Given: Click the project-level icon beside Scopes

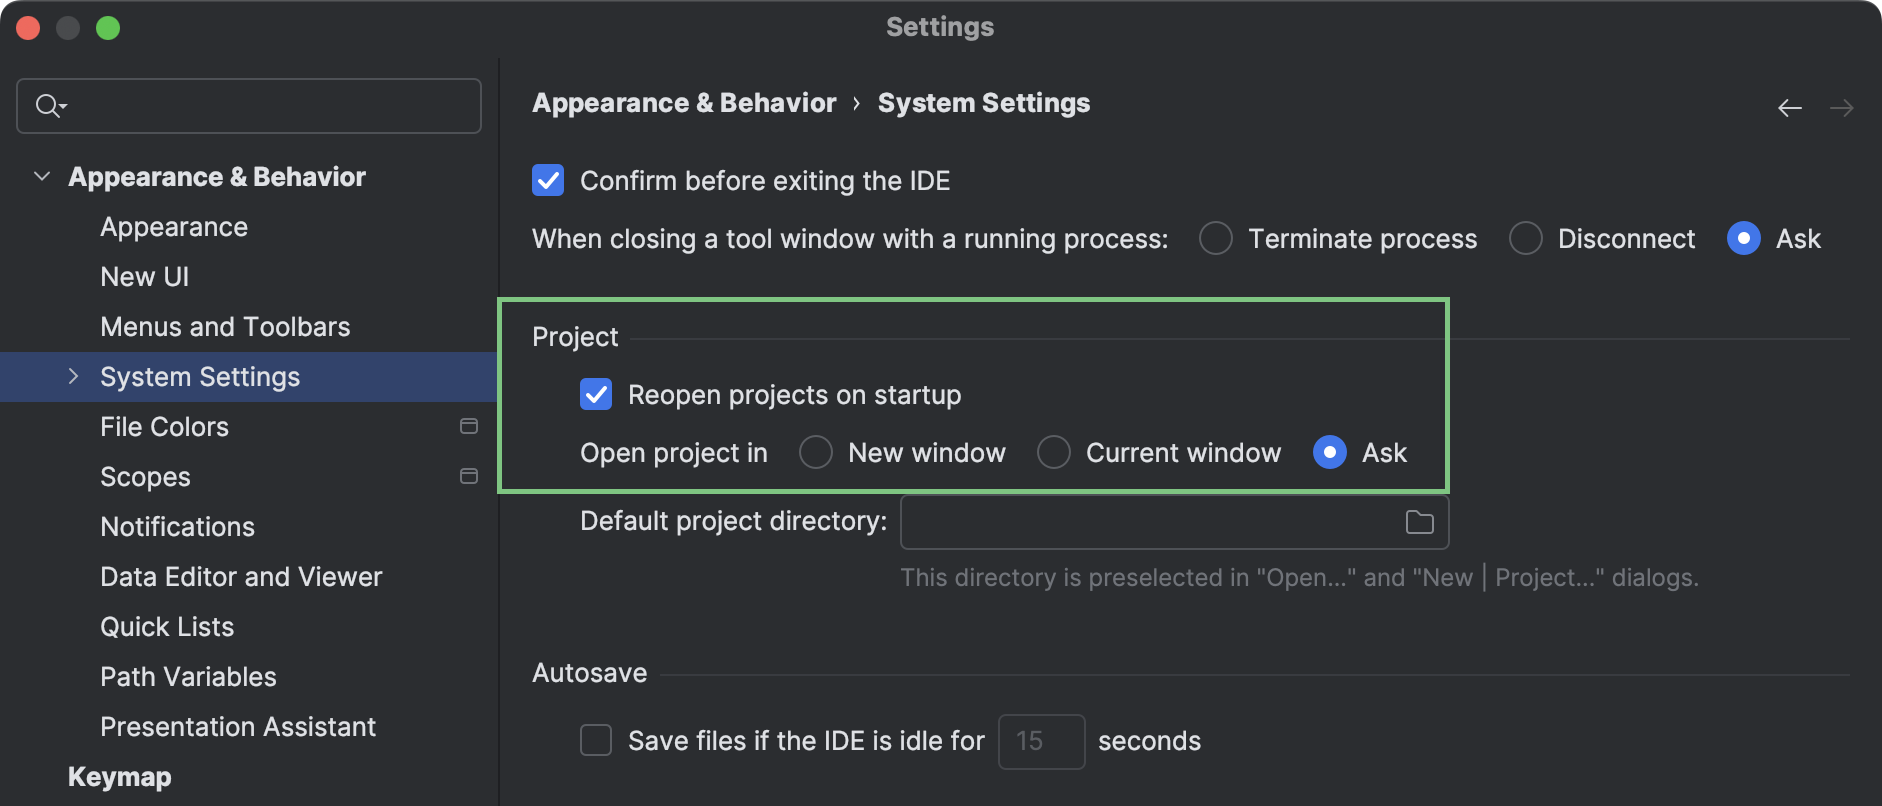Looking at the screenshot, I should pyautogui.click(x=468, y=476).
